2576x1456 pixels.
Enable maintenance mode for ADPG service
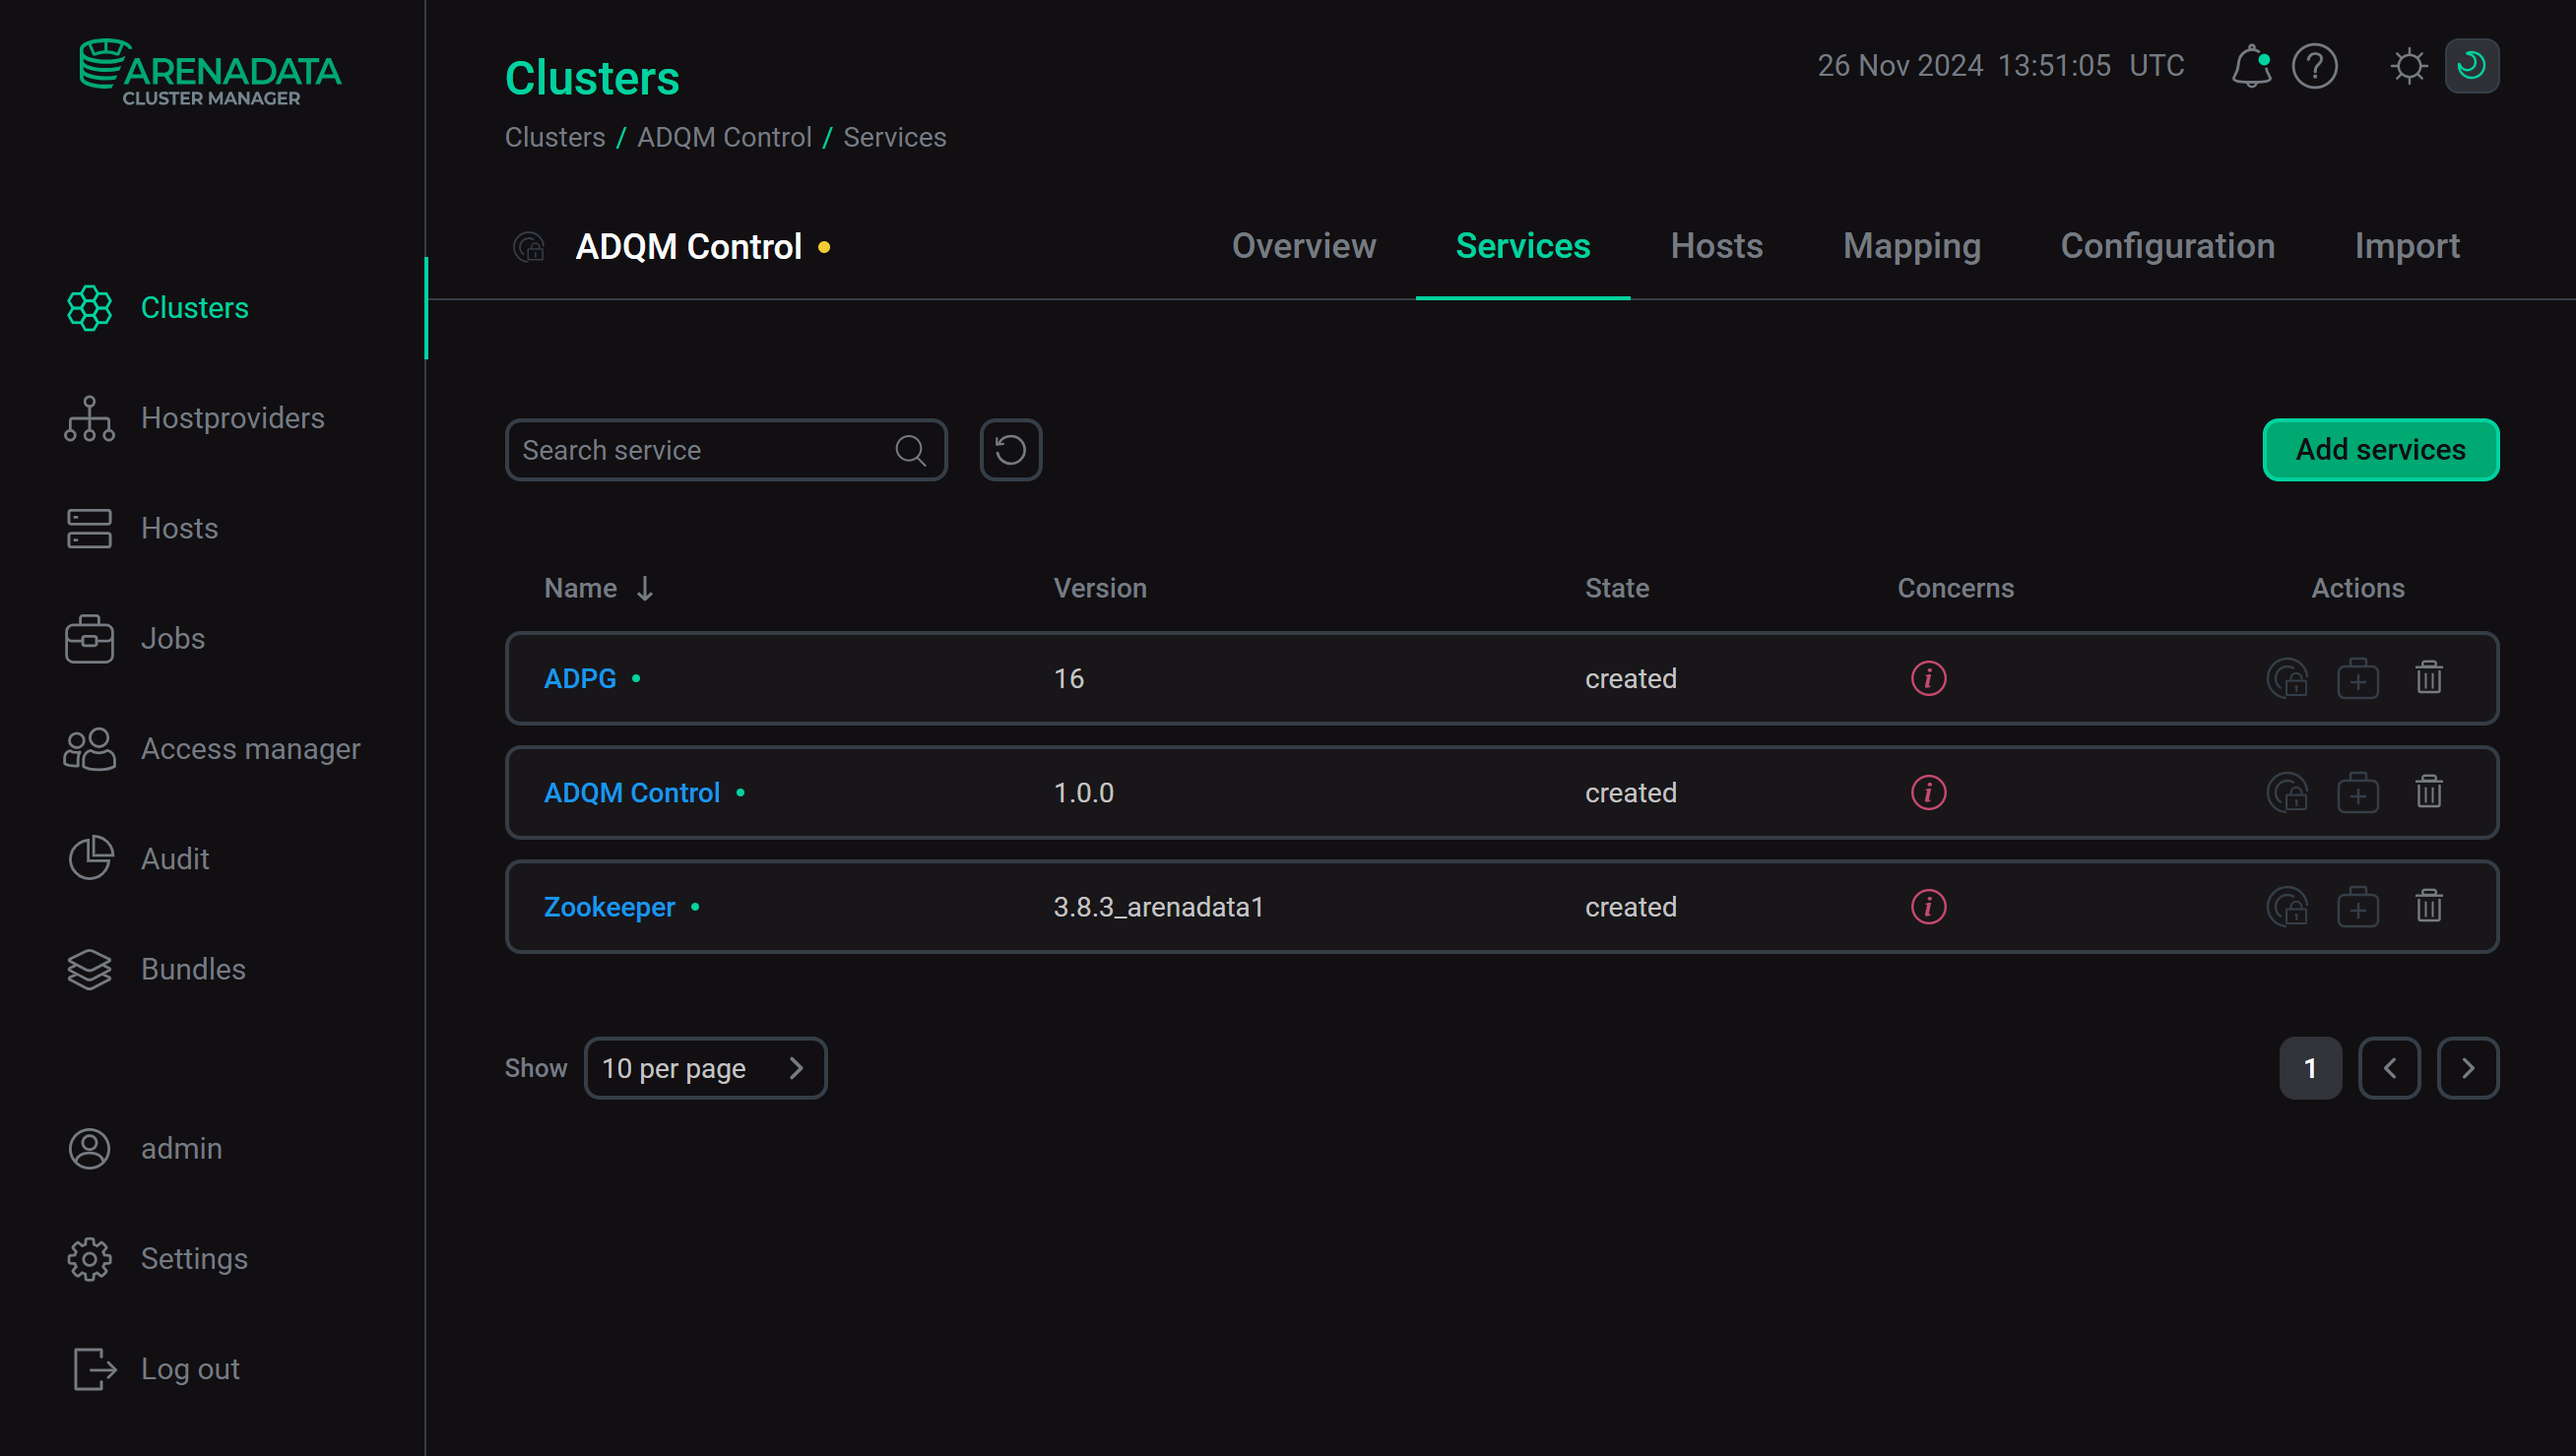click(x=2290, y=678)
